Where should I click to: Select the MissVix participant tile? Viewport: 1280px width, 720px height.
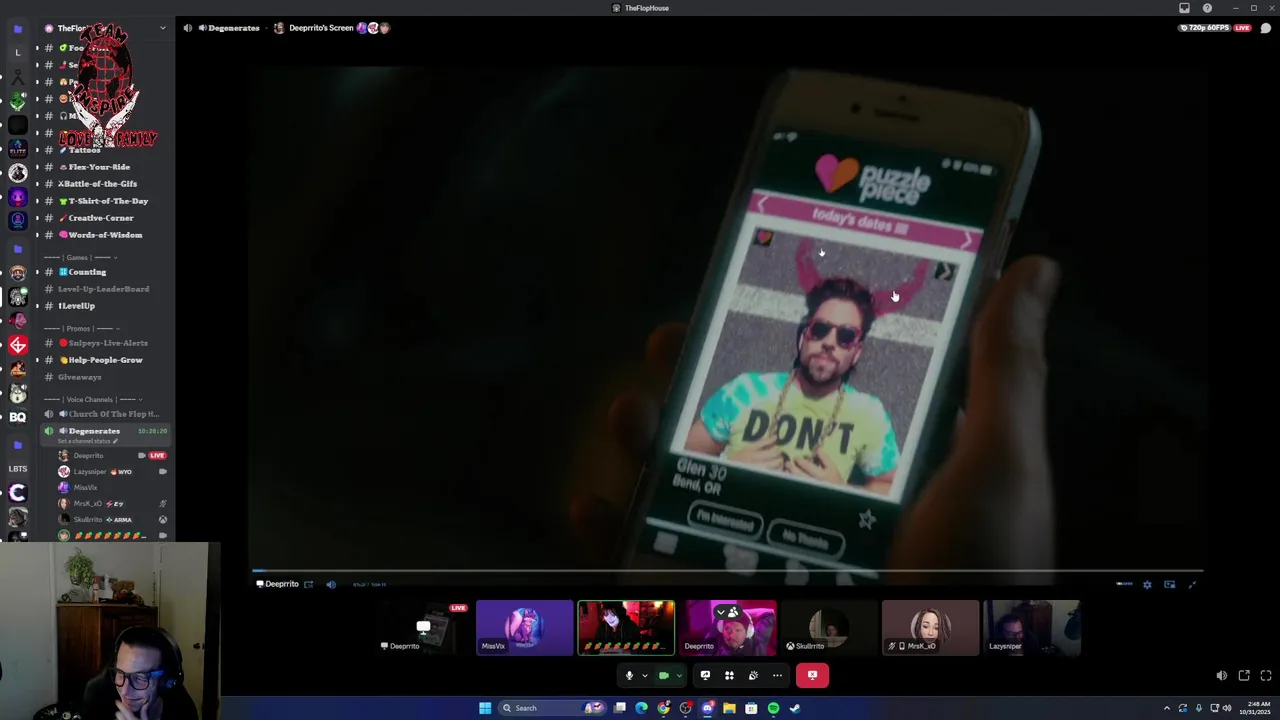pos(525,628)
